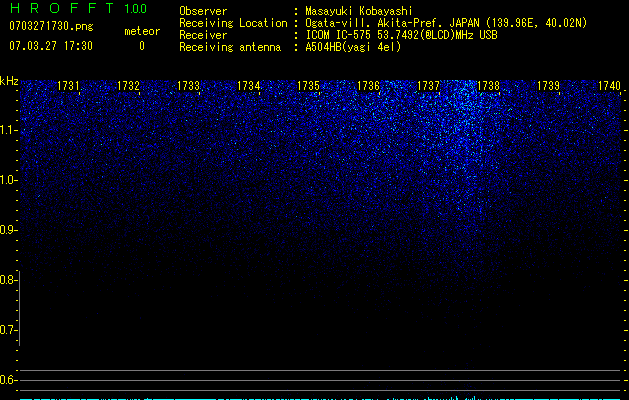This screenshot has width=629, height=400.
Task: Click time marker 1731
Action: (68, 86)
